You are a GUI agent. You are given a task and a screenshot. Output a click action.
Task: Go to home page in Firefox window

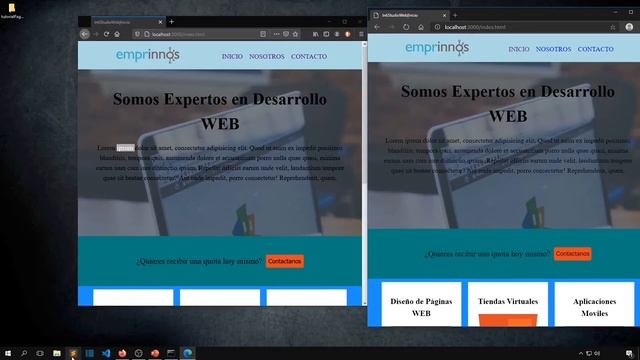click(x=117, y=34)
